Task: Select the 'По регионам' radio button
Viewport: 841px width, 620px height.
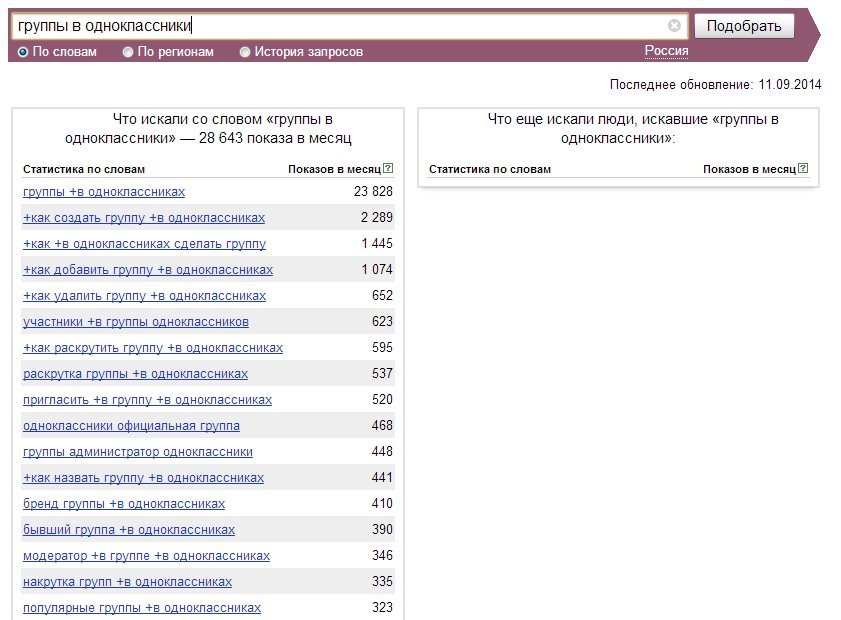Action: coord(128,52)
